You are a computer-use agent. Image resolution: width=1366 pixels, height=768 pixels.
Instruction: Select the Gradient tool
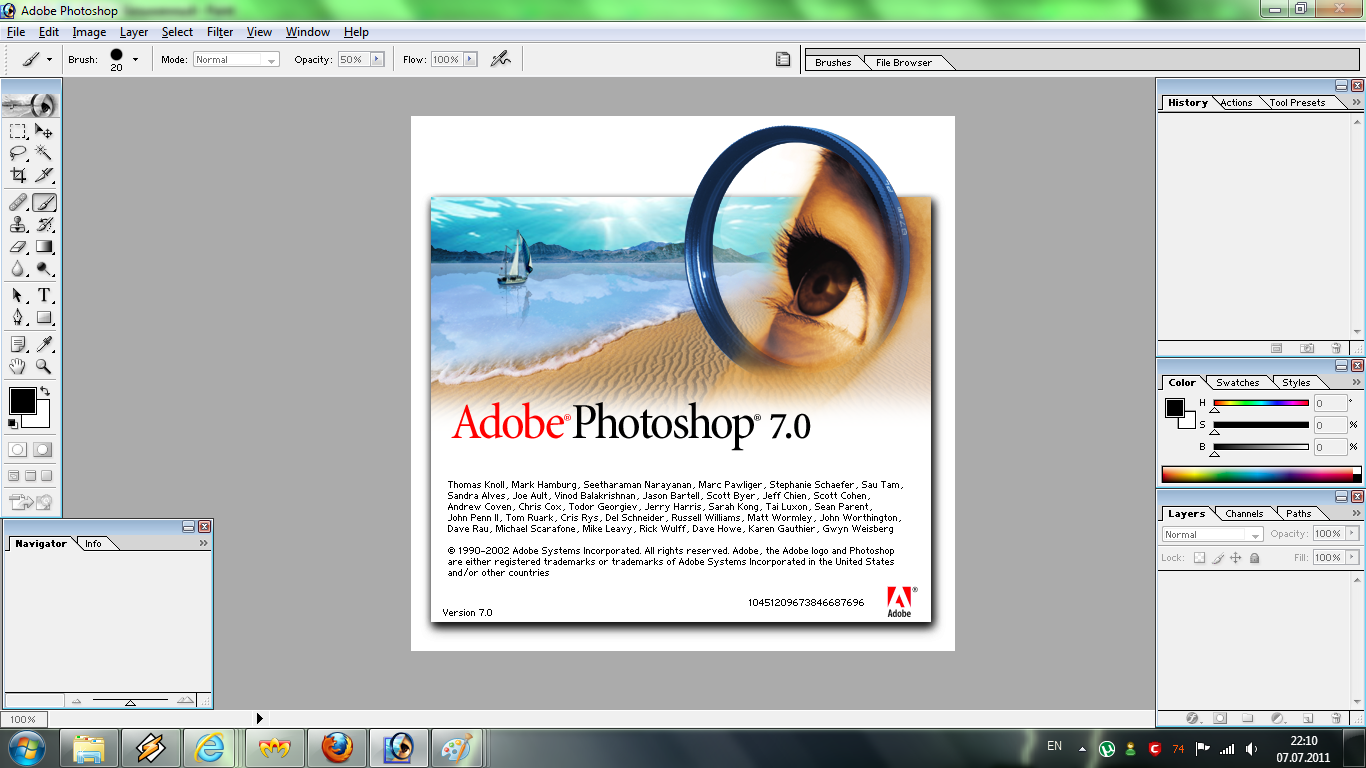coord(44,246)
